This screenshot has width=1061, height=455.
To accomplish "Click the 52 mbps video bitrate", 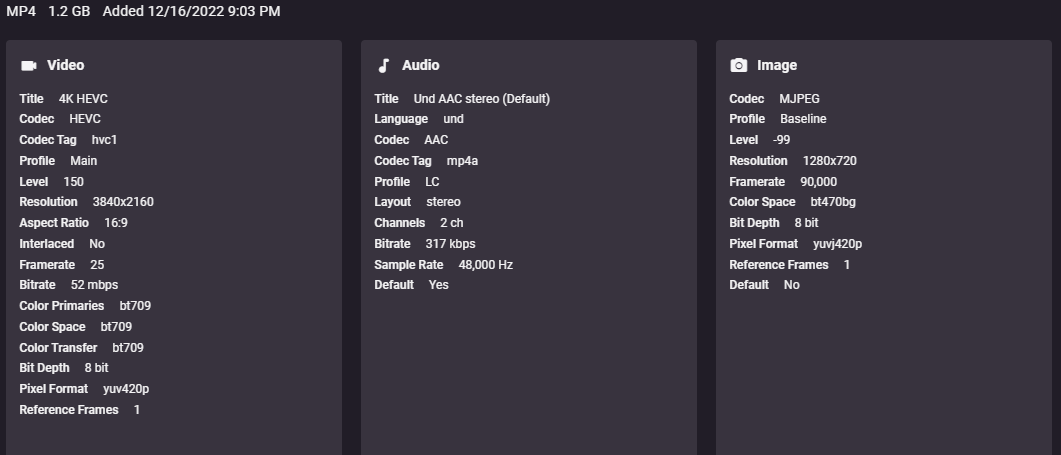I will click(96, 285).
